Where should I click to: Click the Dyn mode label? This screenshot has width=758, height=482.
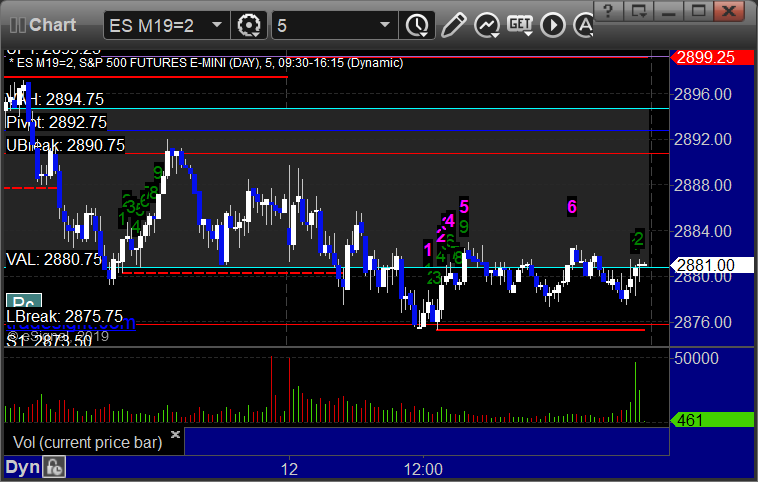pyautogui.click(x=22, y=467)
